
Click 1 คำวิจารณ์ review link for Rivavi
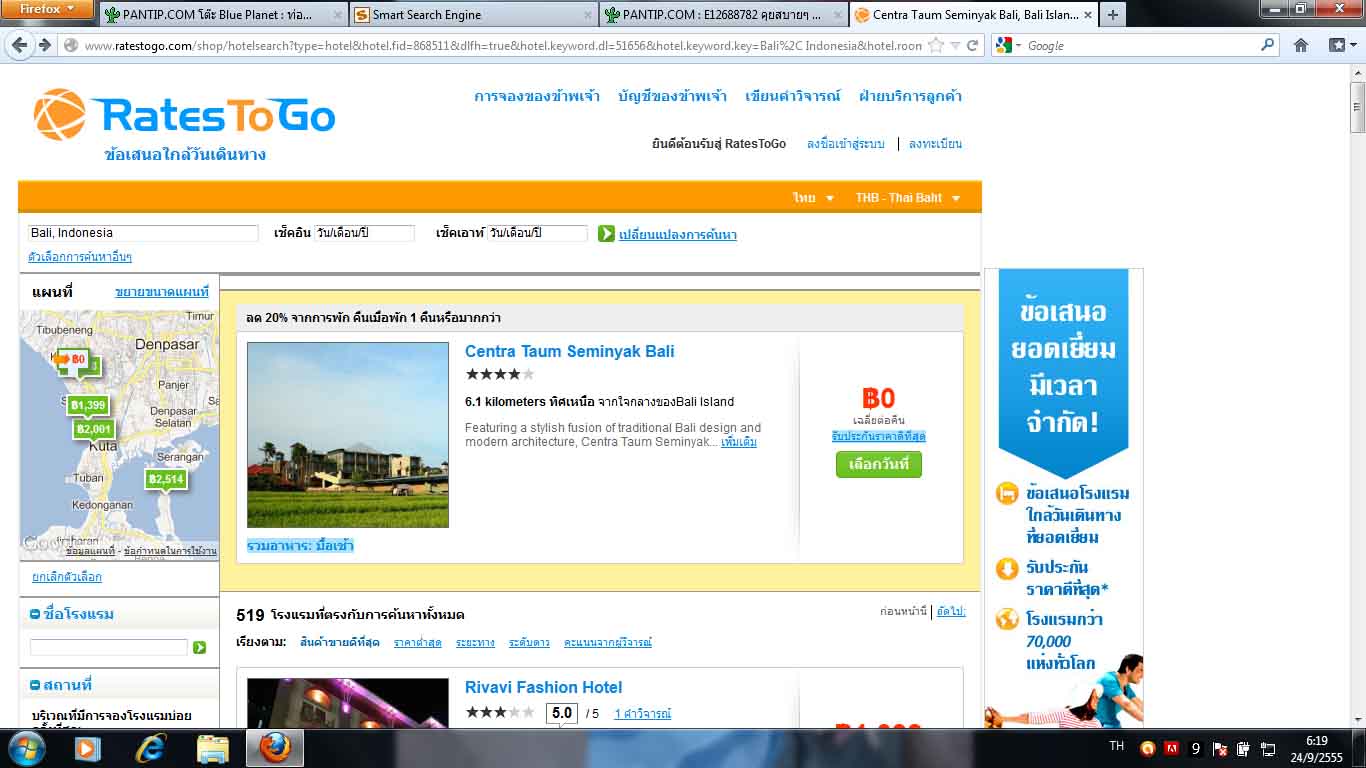click(643, 714)
